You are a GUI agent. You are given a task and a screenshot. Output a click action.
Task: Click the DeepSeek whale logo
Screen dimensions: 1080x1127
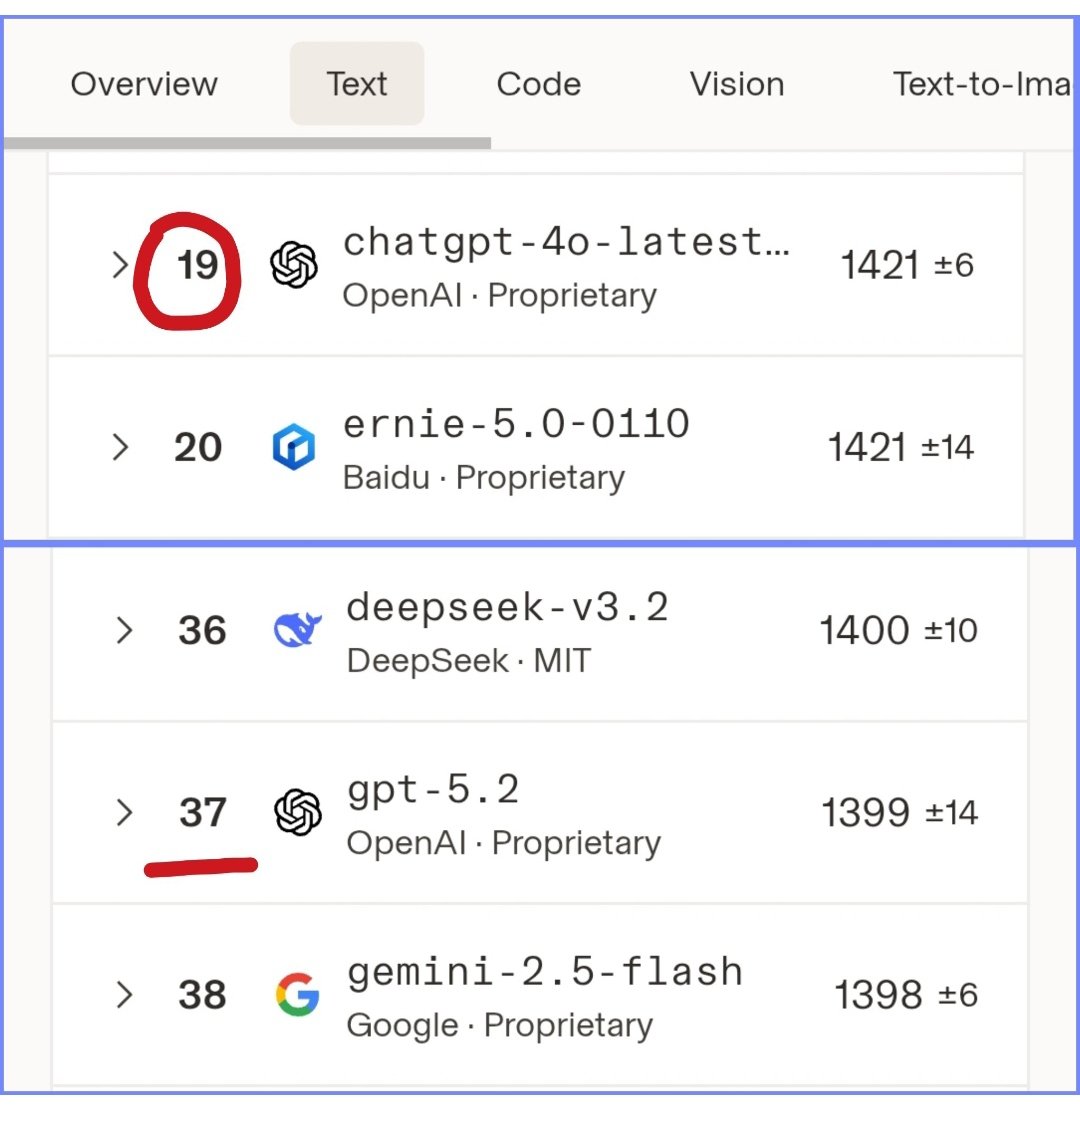[x=297, y=630]
